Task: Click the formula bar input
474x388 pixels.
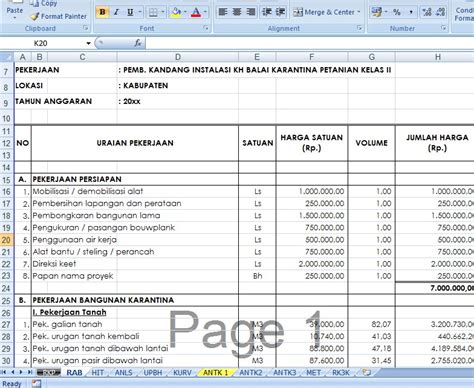Action: (x=309, y=43)
